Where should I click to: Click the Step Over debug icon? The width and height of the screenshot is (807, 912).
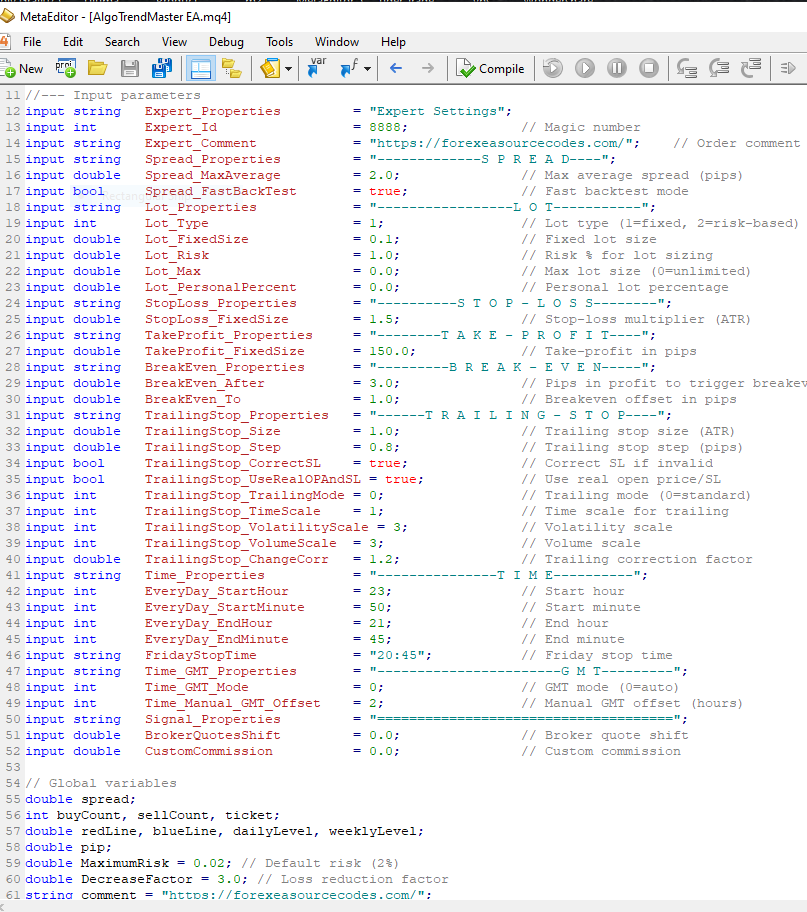tap(719, 69)
